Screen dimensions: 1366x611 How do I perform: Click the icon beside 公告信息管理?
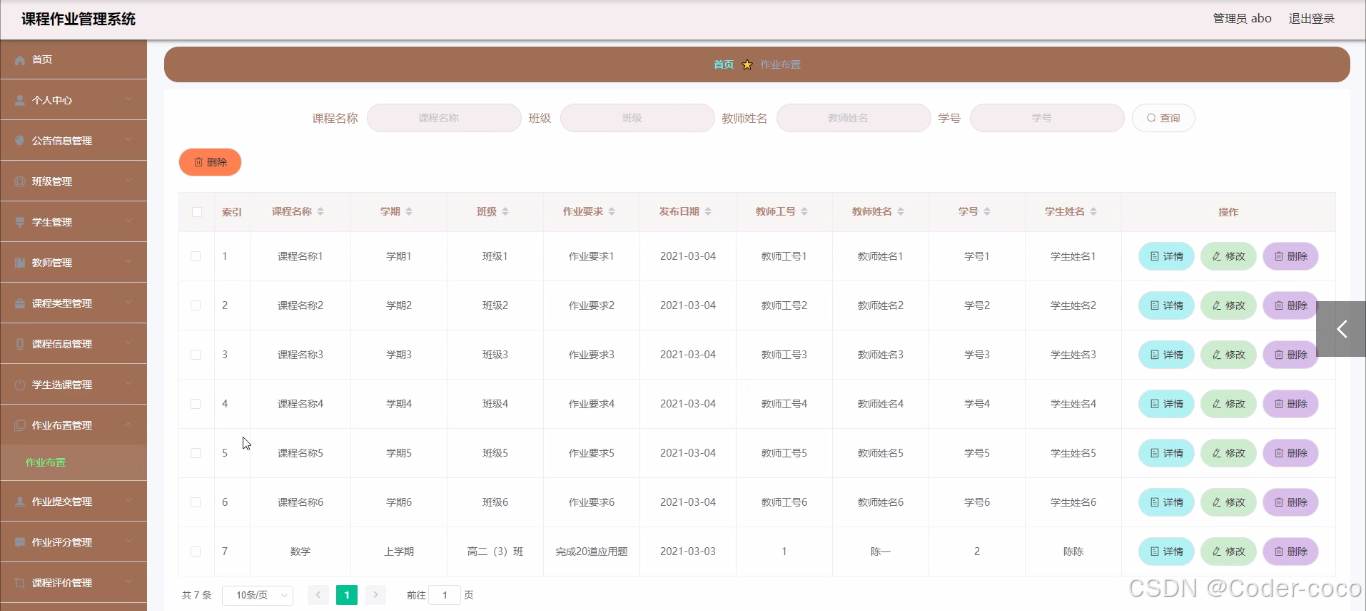pyautogui.click(x=20, y=141)
